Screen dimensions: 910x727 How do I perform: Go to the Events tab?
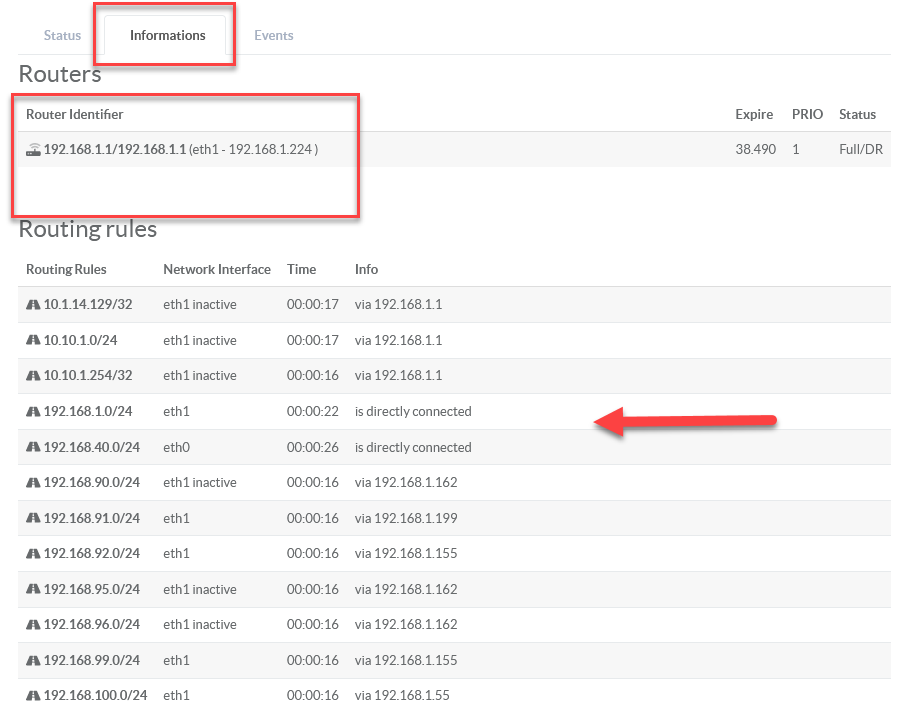pyautogui.click(x=273, y=35)
